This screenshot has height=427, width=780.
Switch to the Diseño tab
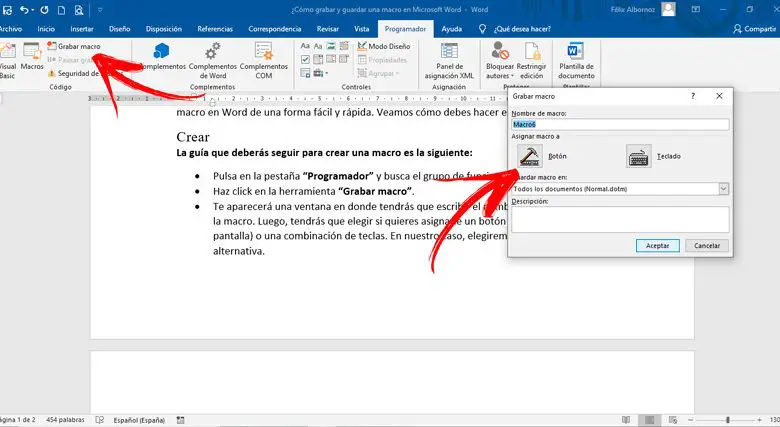click(119, 29)
